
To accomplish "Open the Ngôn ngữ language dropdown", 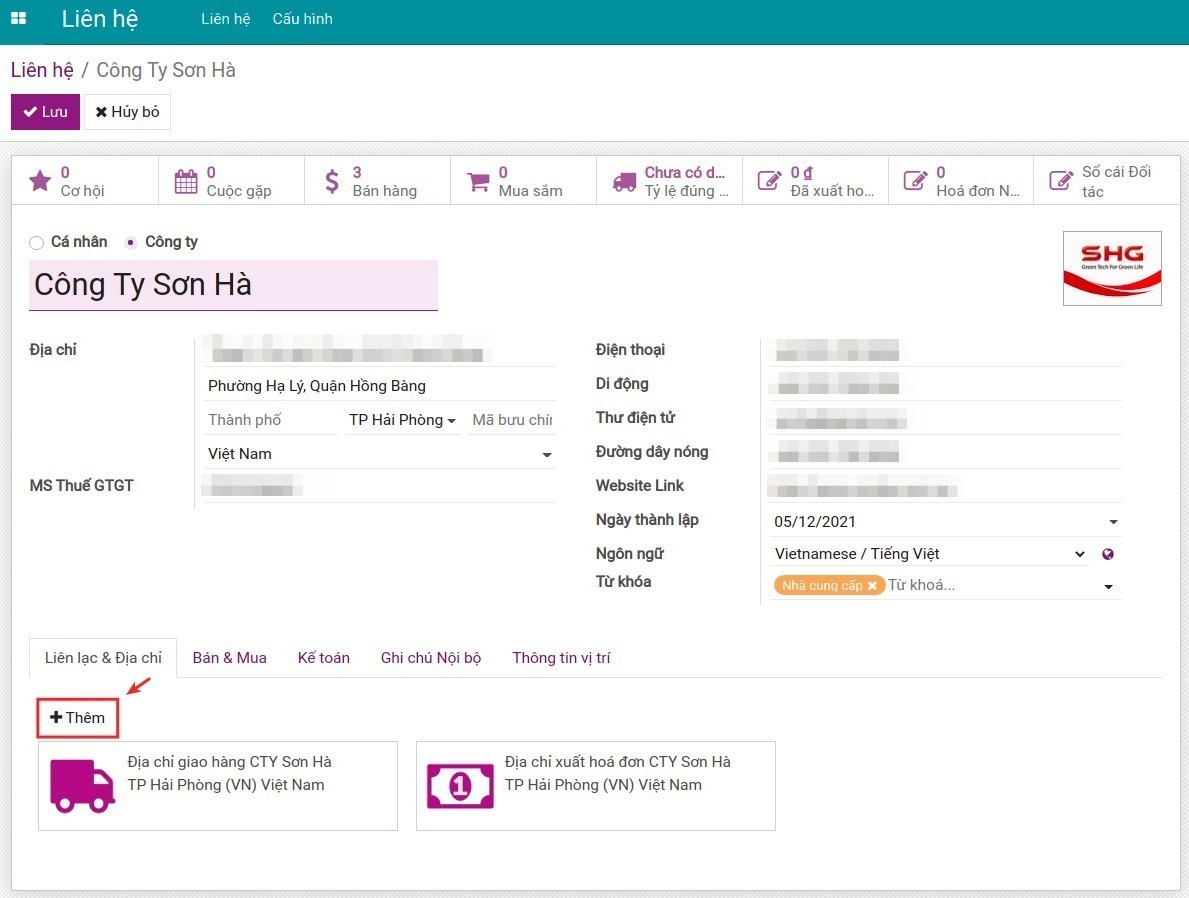I will (930, 554).
